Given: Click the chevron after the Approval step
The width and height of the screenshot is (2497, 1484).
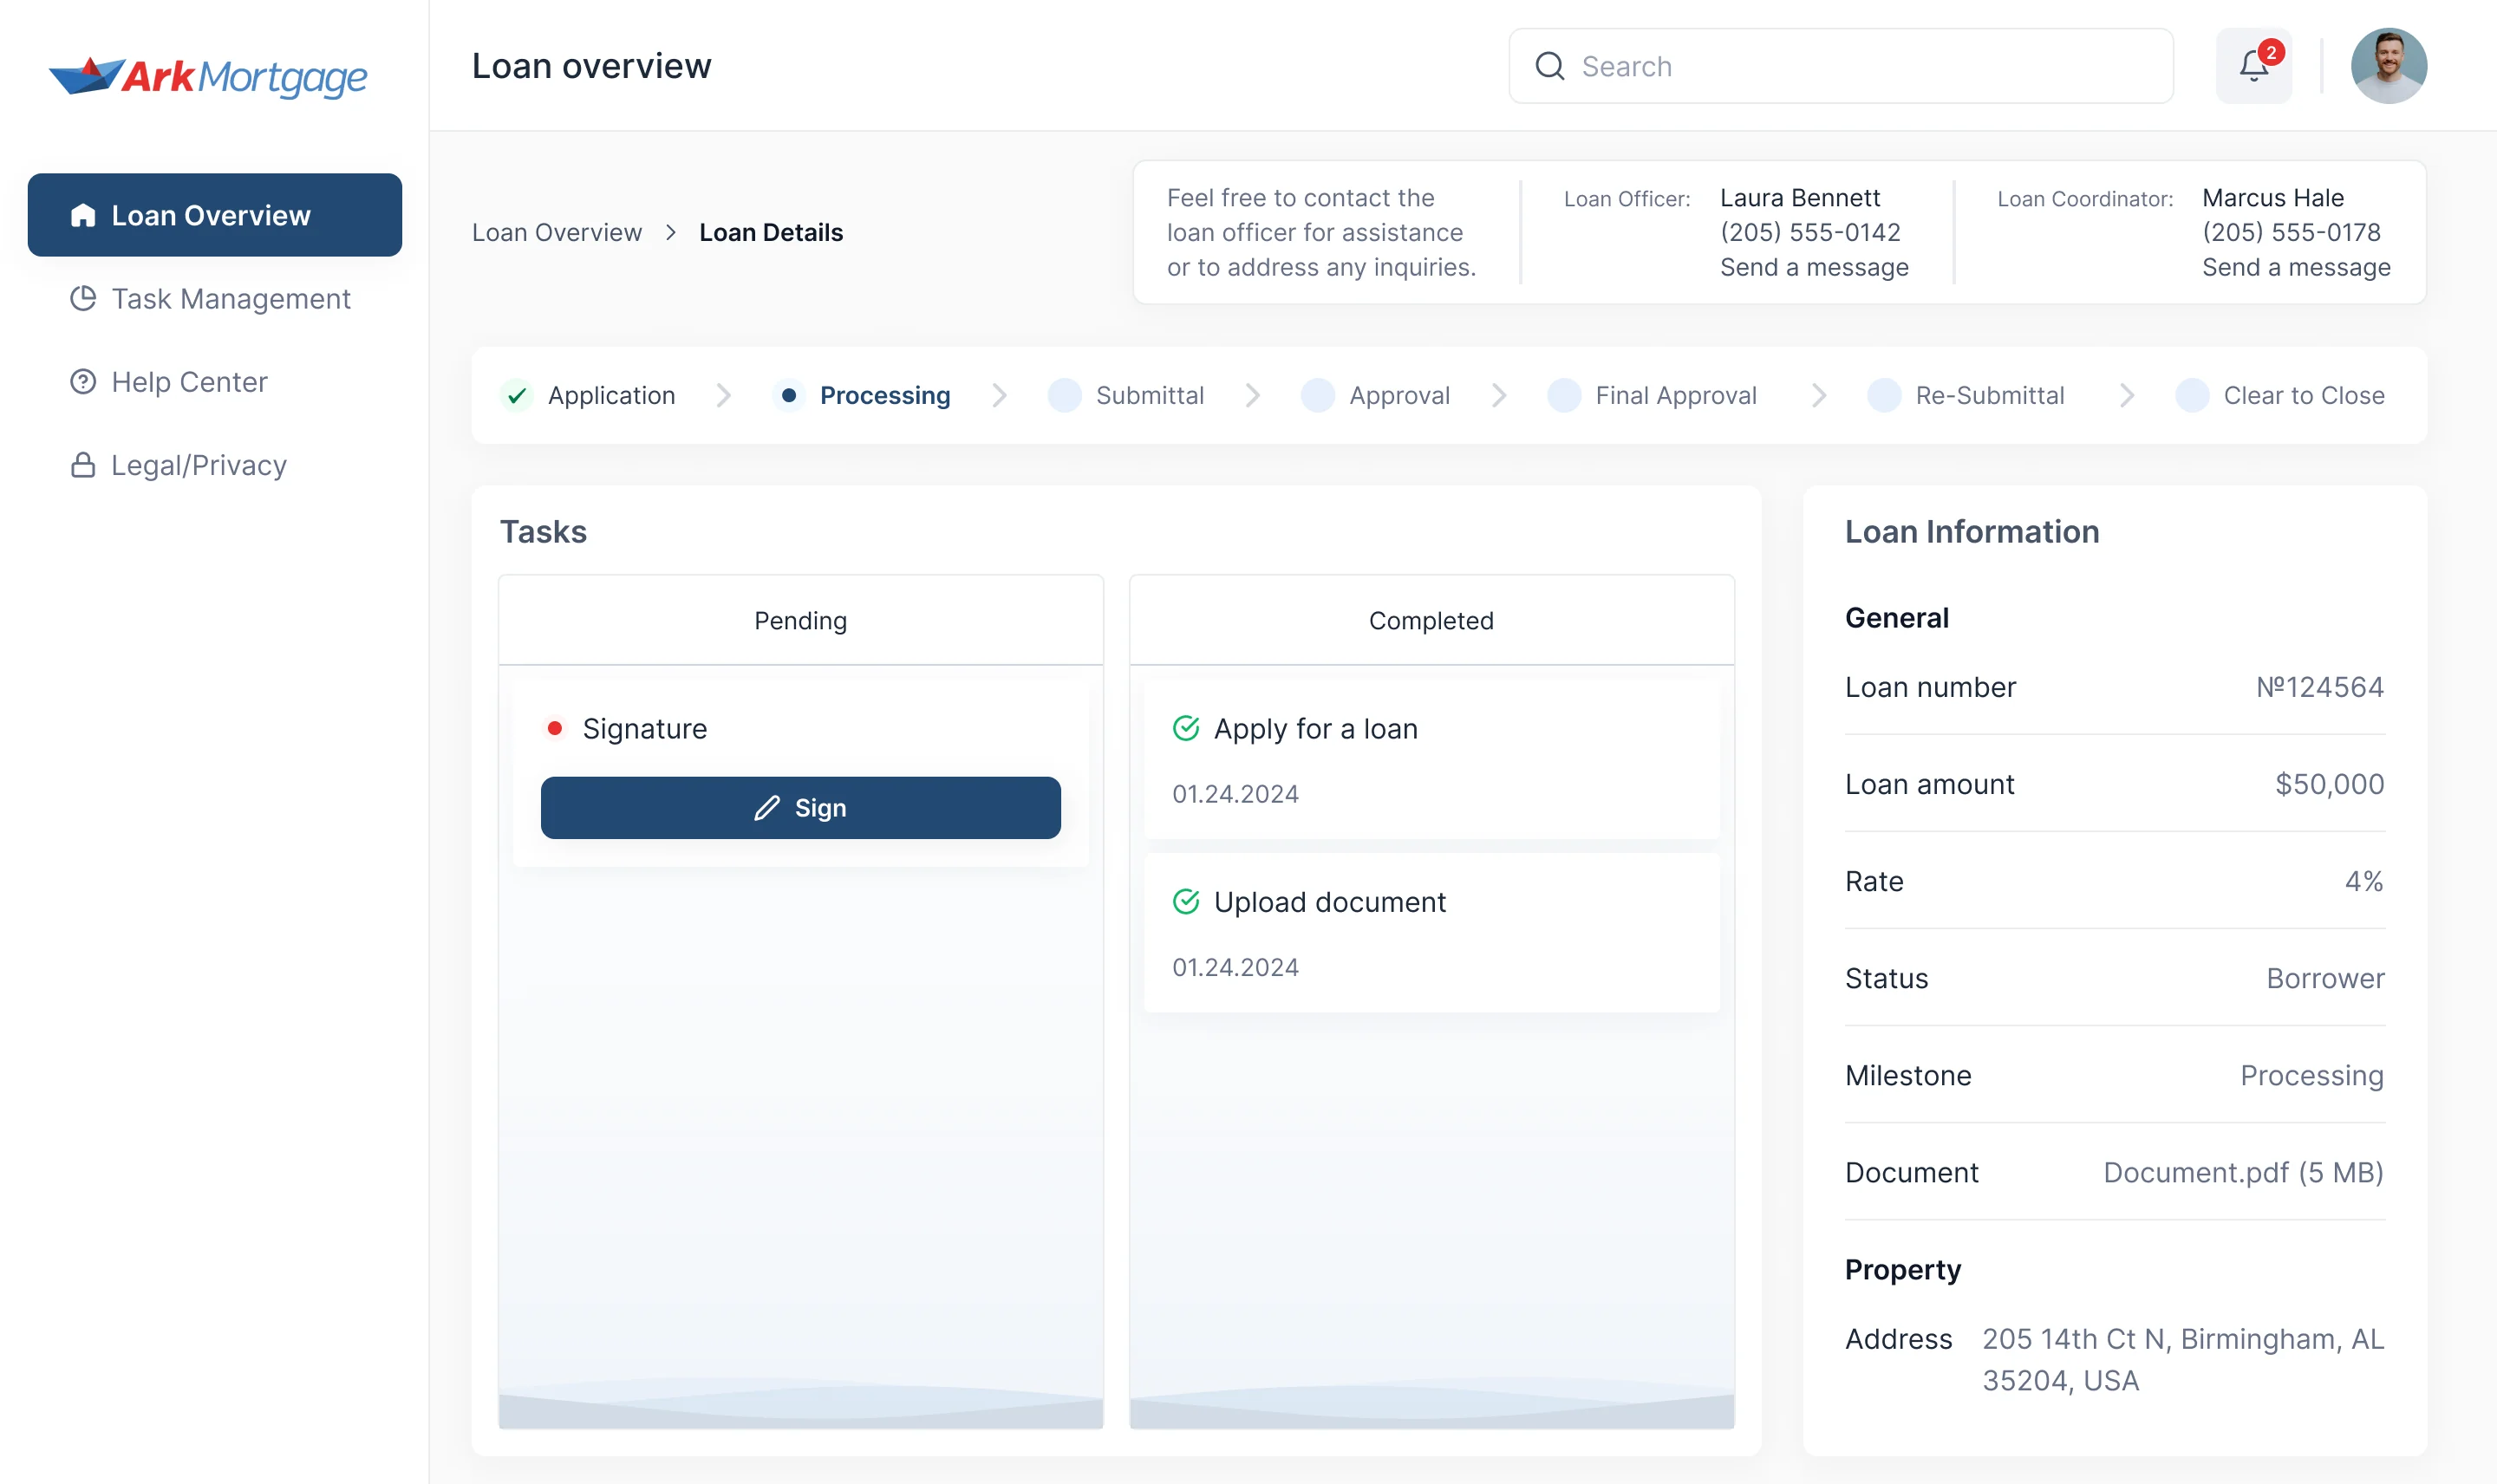Looking at the screenshot, I should (x=1498, y=396).
